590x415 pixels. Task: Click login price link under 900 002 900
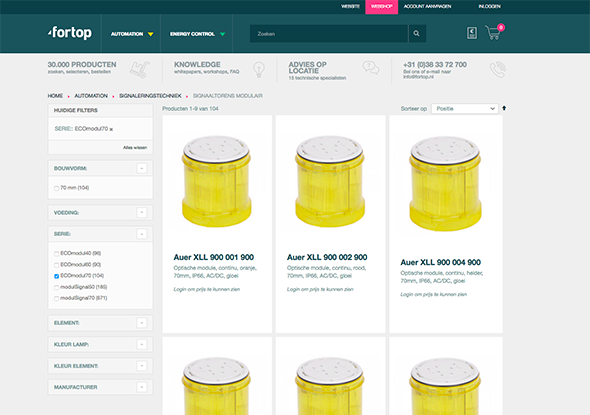point(320,289)
